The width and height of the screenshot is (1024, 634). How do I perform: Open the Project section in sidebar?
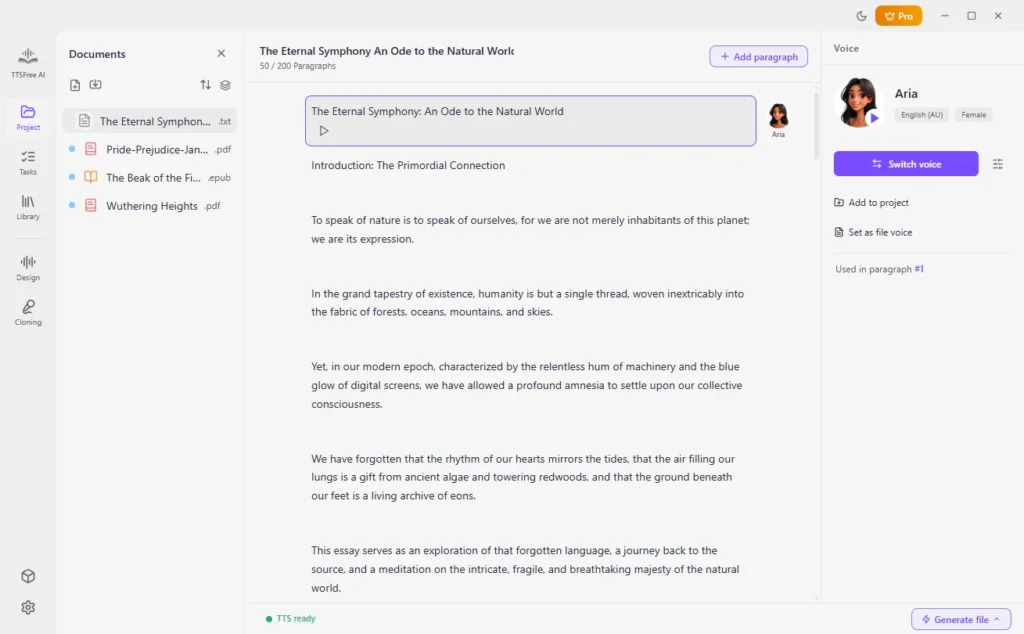click(28, 118)
